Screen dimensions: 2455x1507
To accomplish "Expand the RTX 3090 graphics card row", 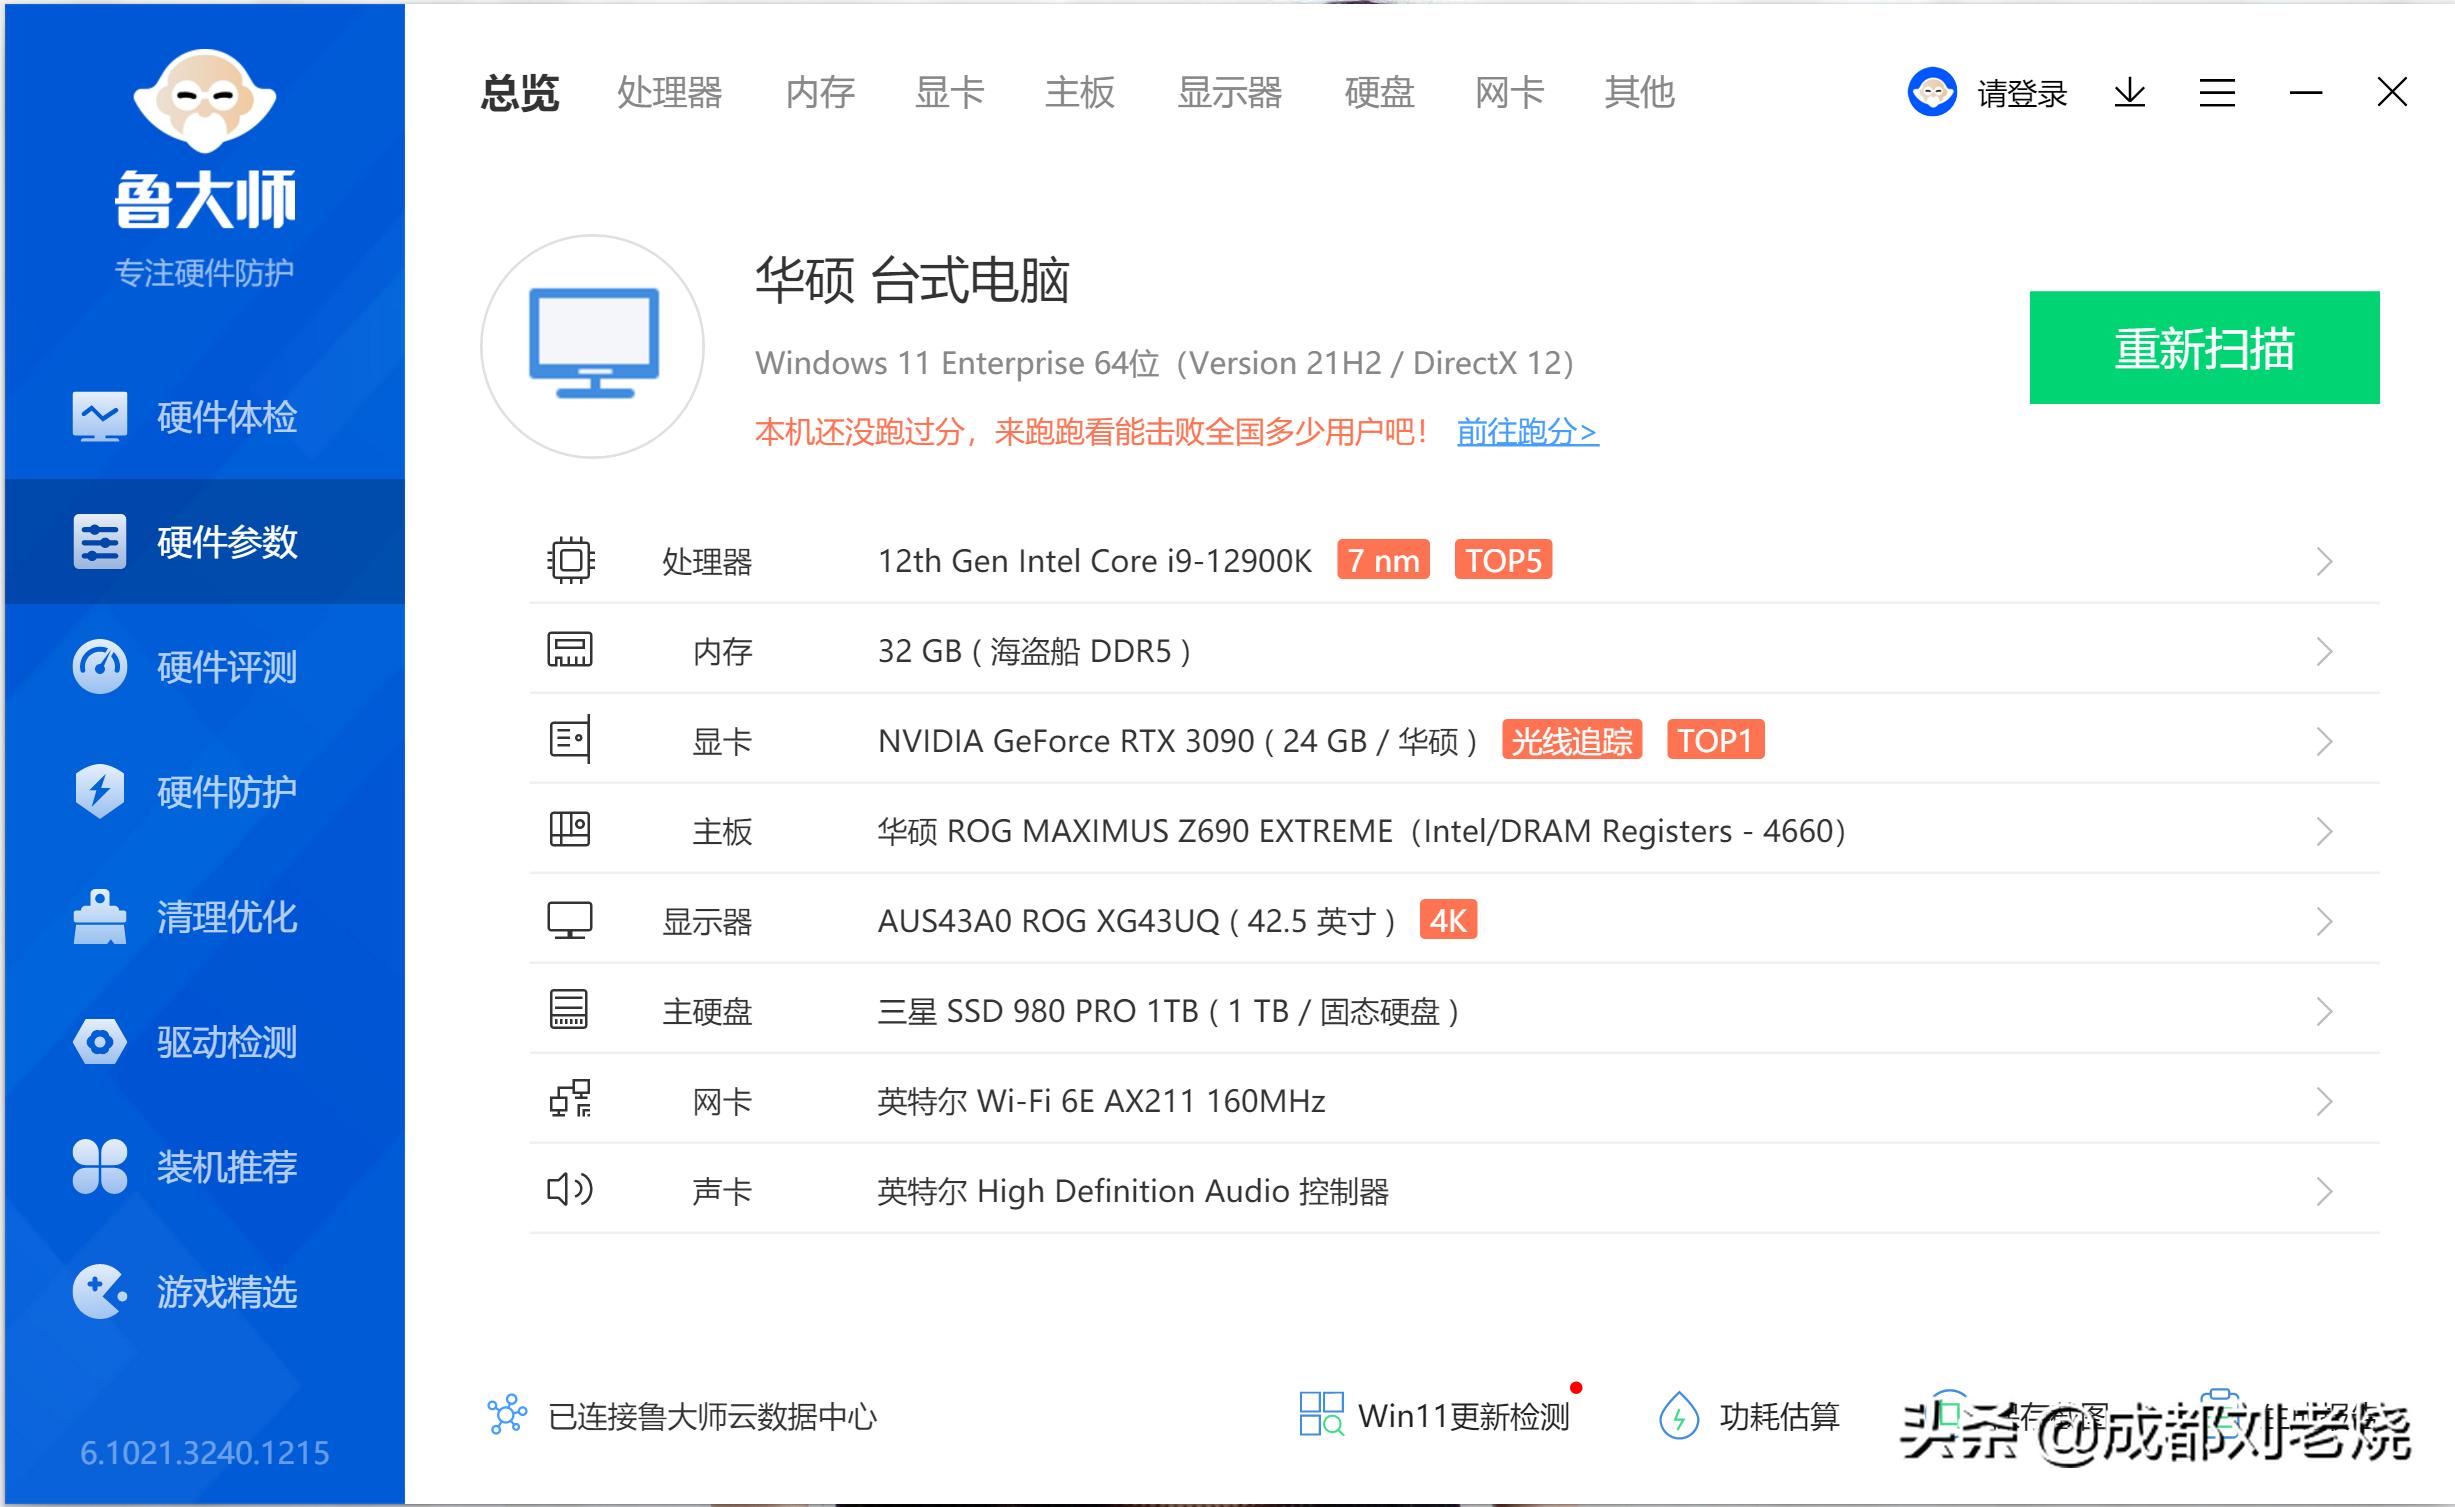I will click(2322, 741).
